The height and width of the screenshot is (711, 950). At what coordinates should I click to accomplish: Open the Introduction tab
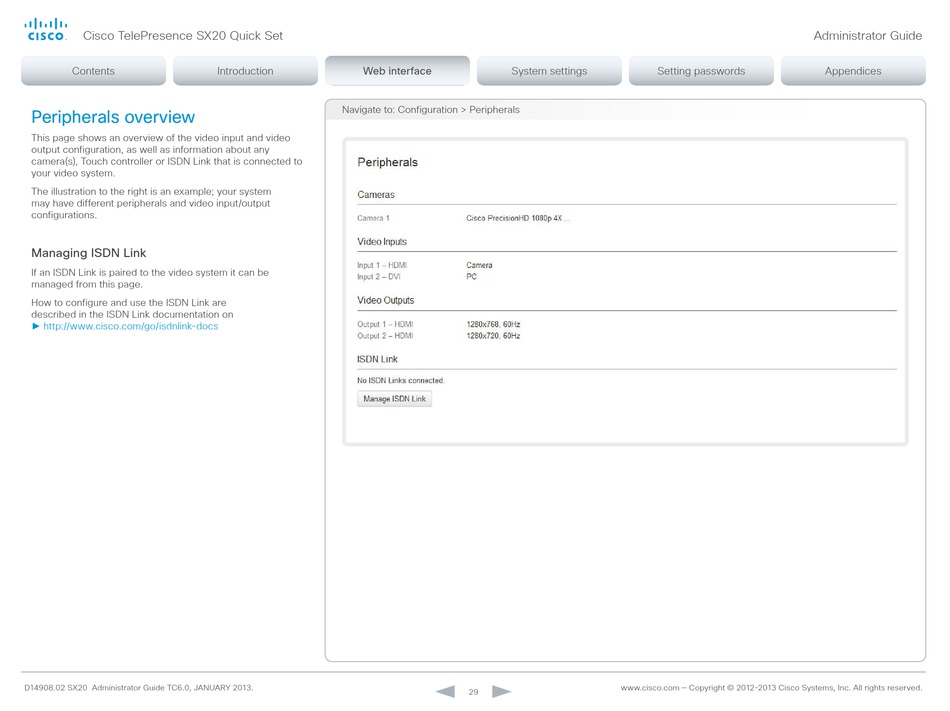click(245, 71)
